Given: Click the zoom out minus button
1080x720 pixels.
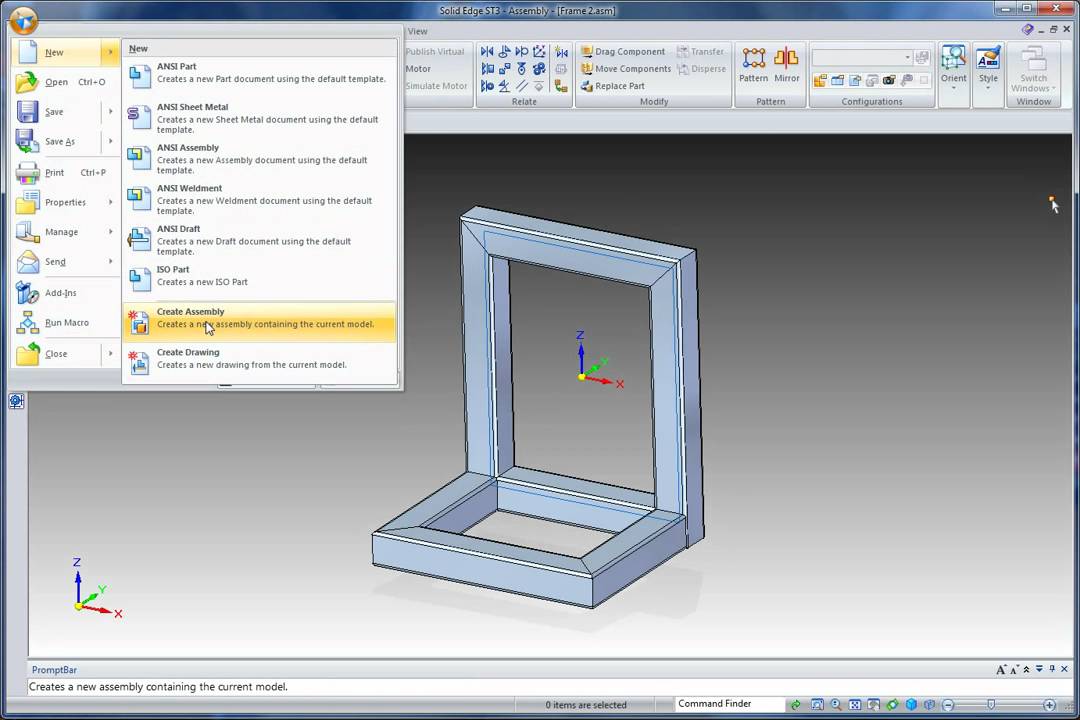Looking at the screenshot, I should (x=948, y=705).
